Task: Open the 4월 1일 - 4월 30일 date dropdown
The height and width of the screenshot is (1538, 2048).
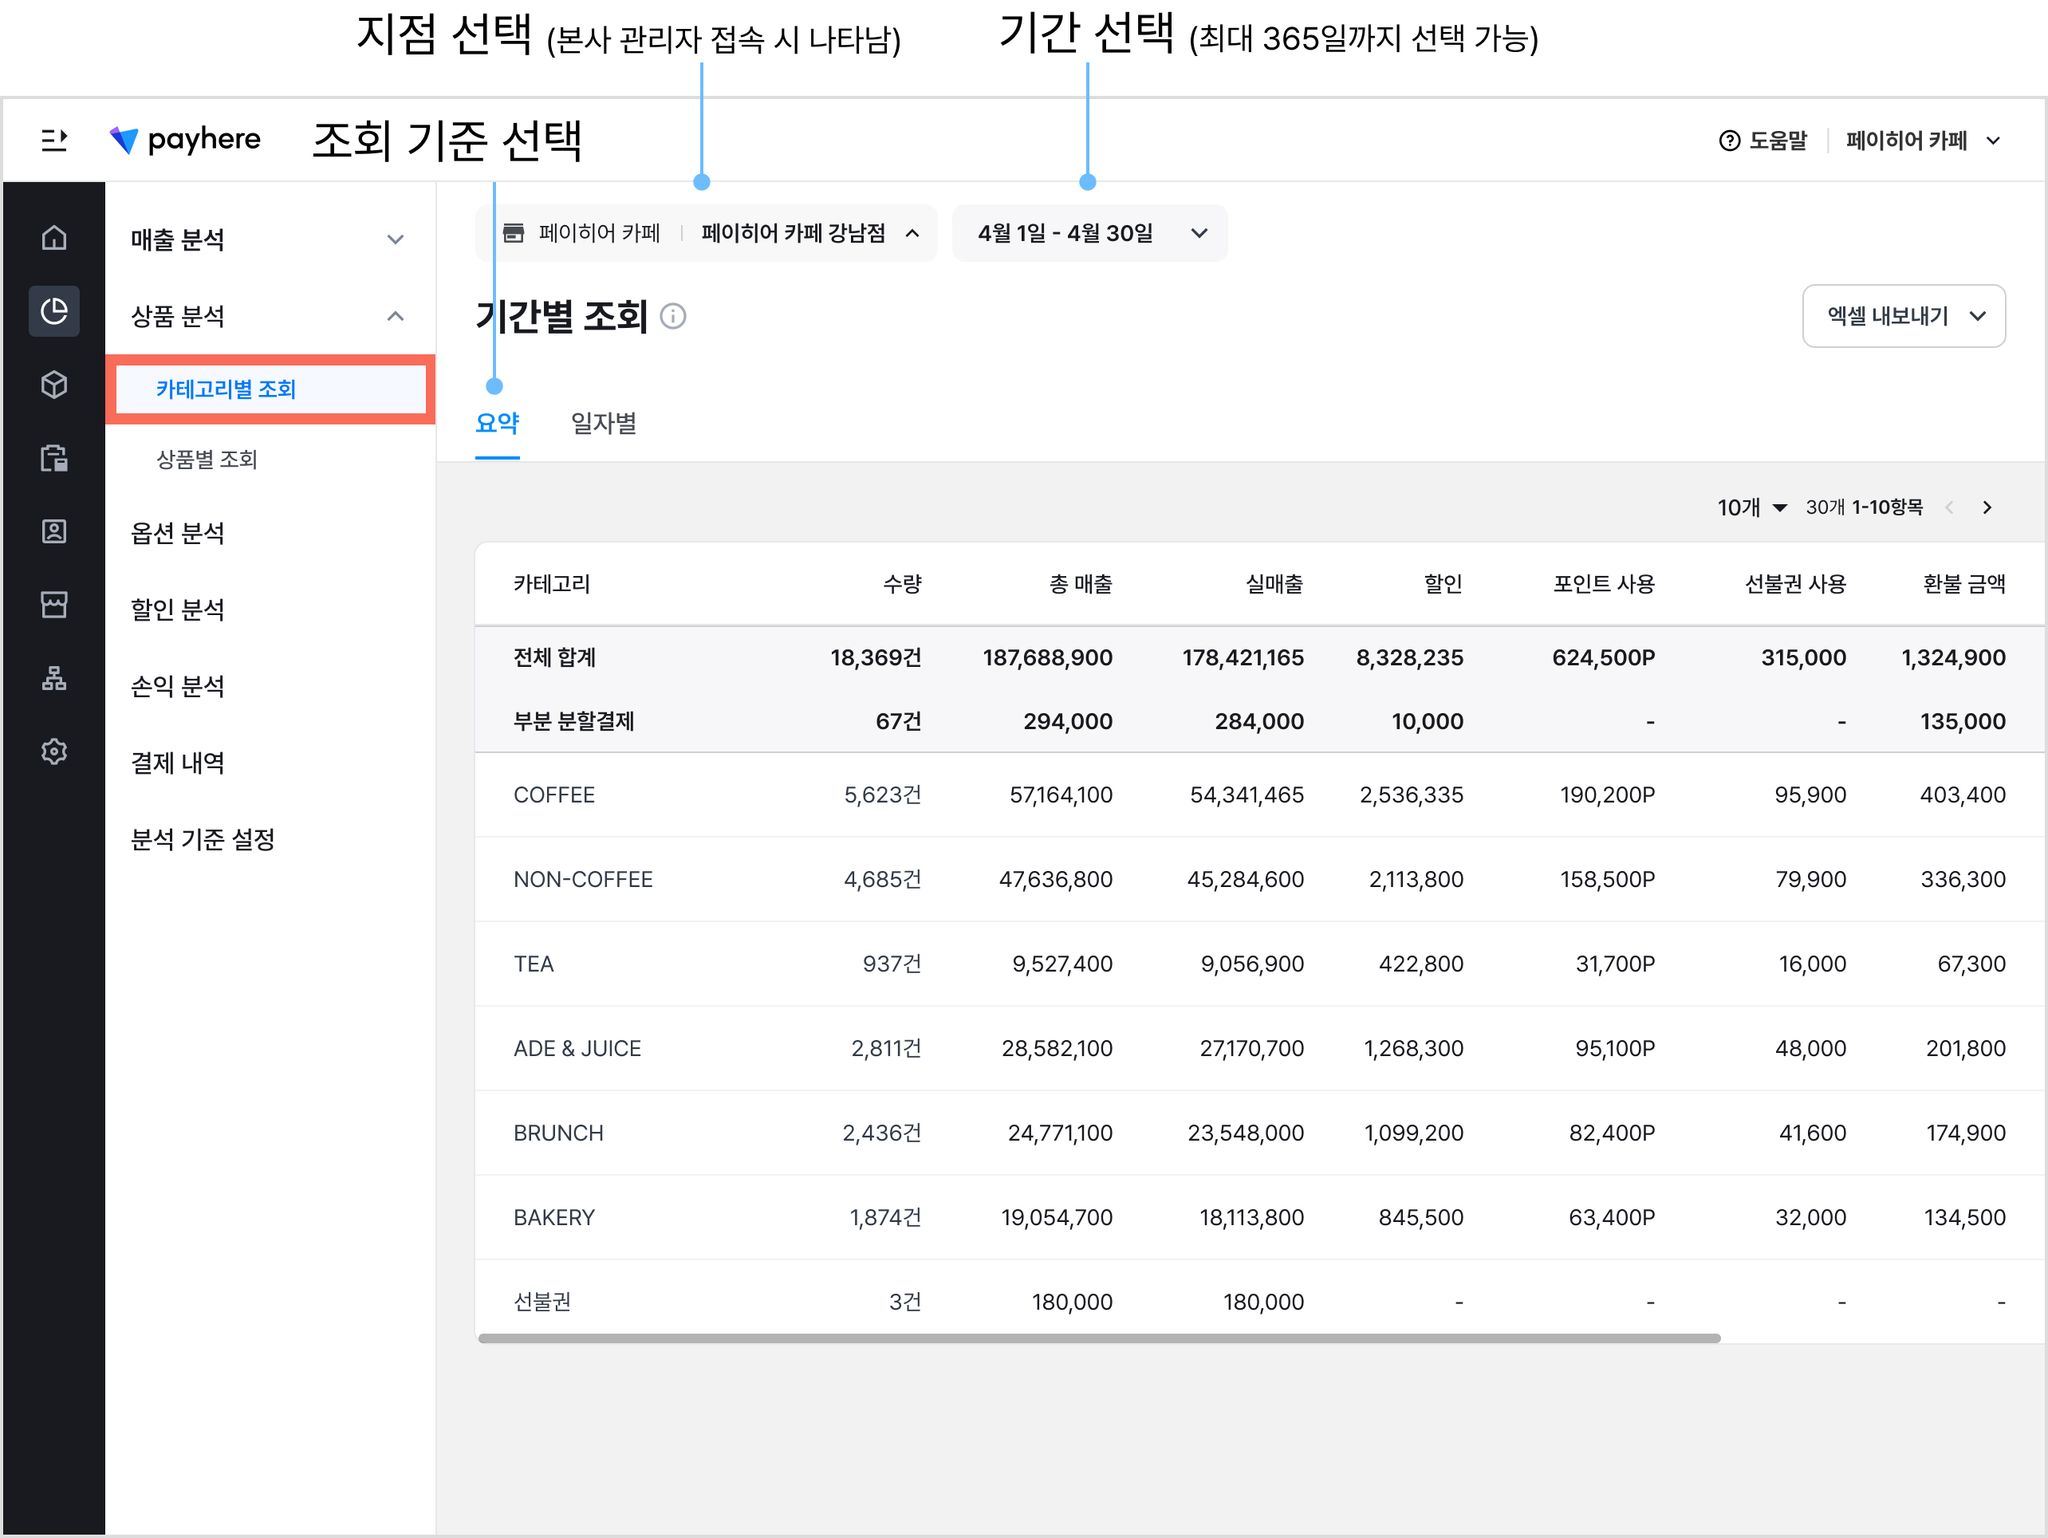Action: [x=1090, y=233]
